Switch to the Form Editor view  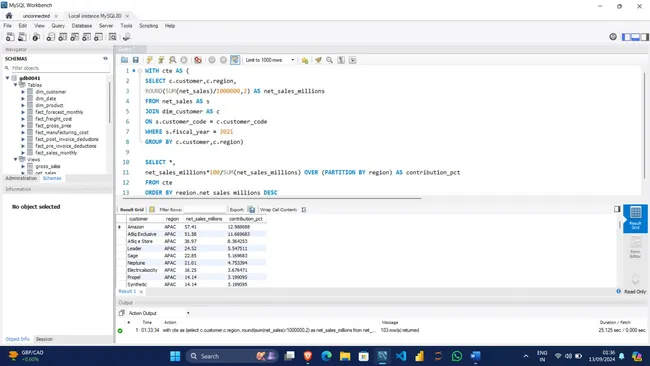[x=635, y=247]
